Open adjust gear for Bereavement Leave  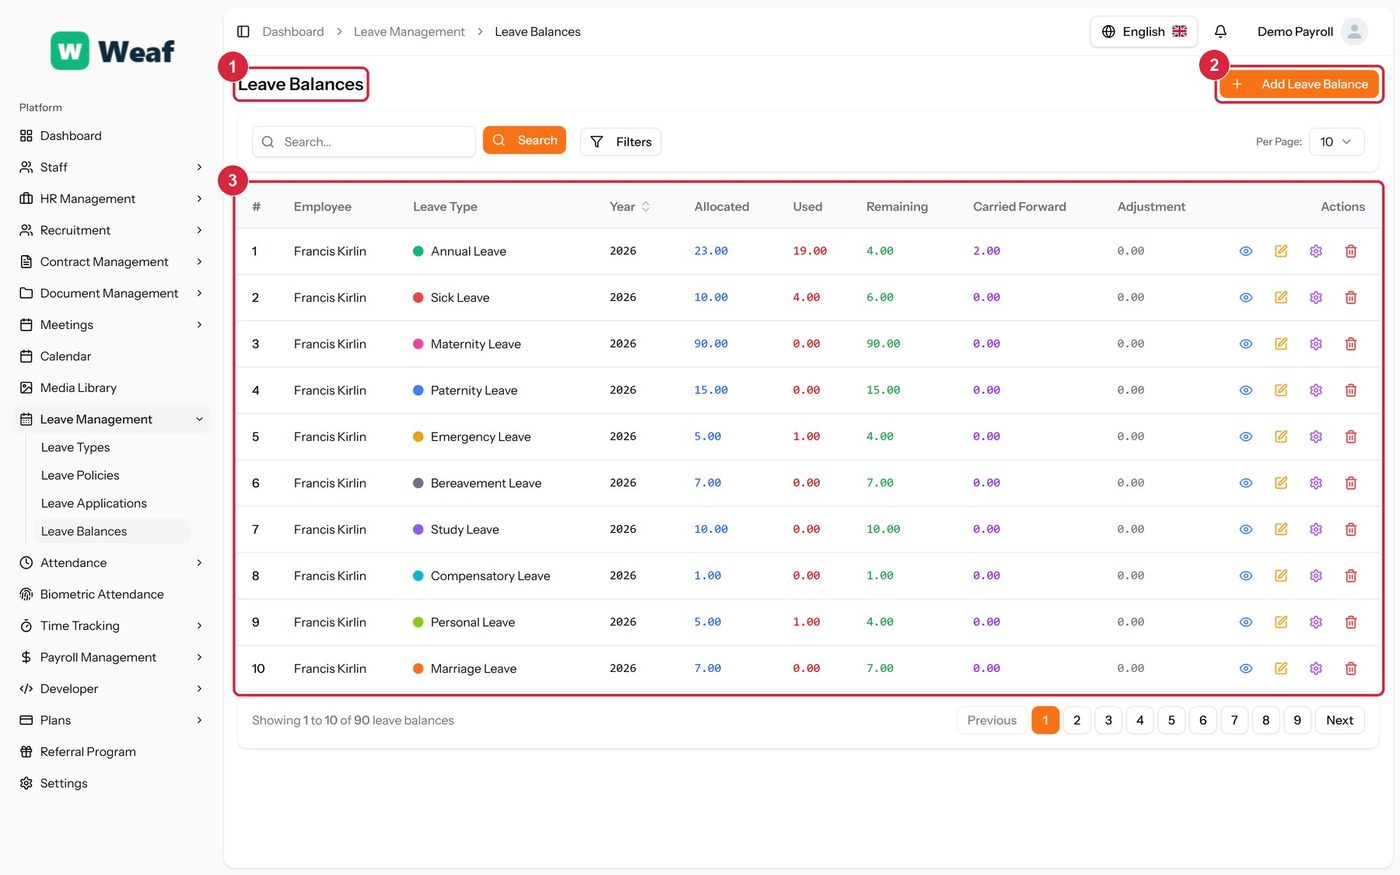pos(1316,483)
